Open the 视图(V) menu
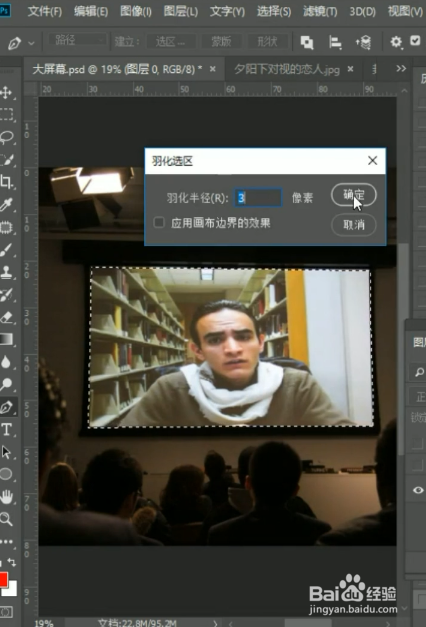 click(x=405, y=11)
